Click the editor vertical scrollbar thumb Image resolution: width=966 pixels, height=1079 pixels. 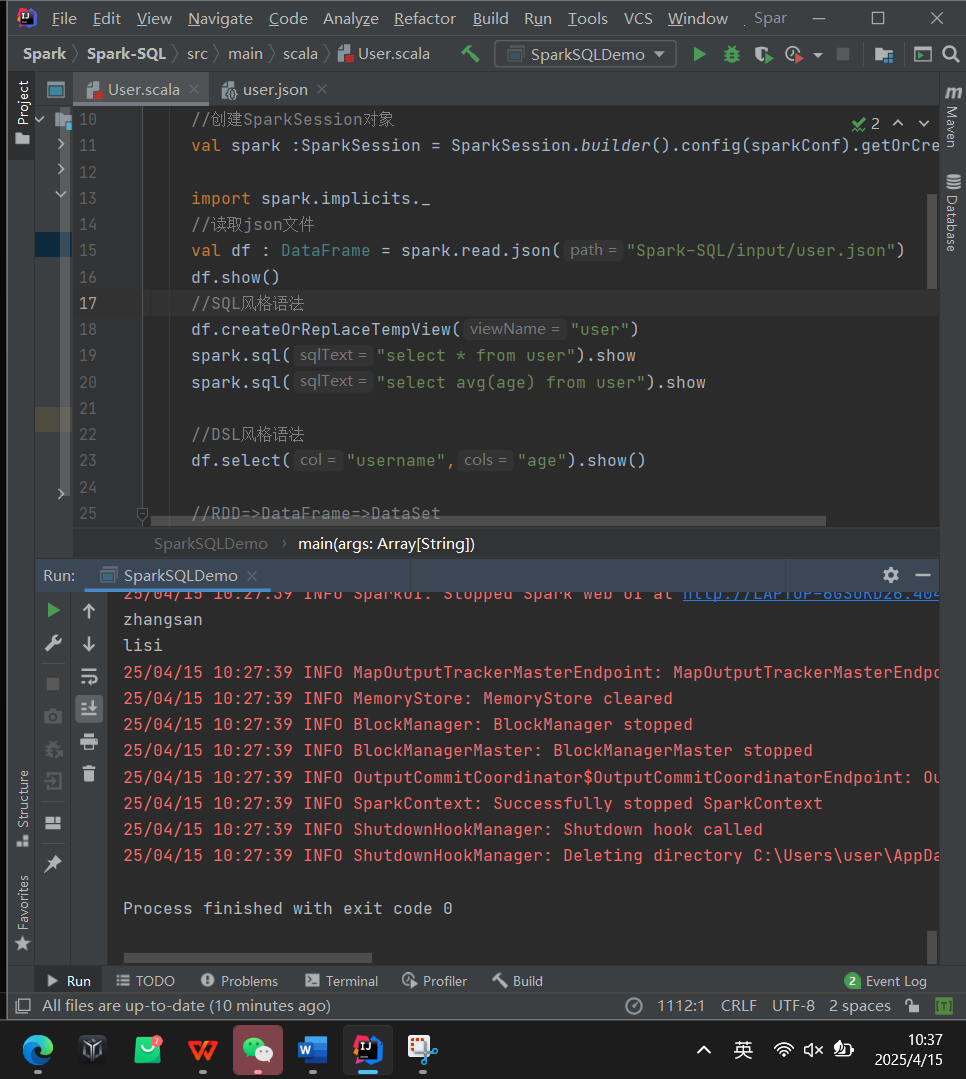tap(932, 241)
